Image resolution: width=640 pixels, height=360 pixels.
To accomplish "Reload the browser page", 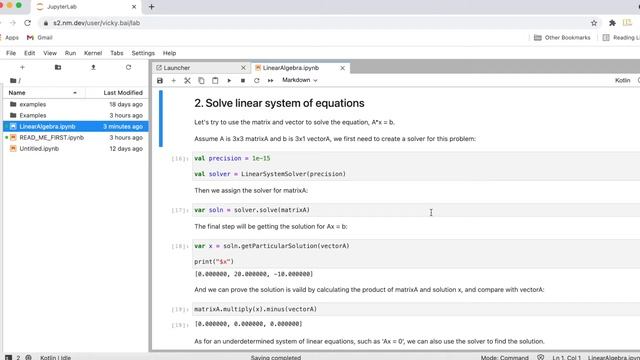I will [27, 23].
